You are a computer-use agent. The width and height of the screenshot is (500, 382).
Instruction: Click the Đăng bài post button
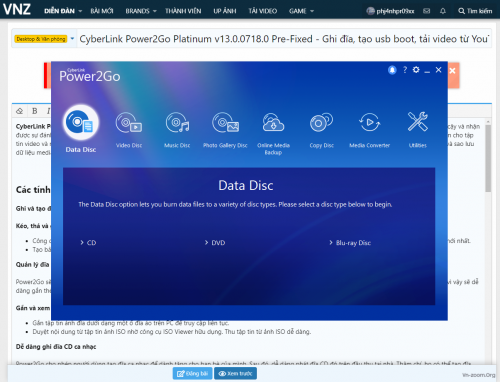click(192, 373)
